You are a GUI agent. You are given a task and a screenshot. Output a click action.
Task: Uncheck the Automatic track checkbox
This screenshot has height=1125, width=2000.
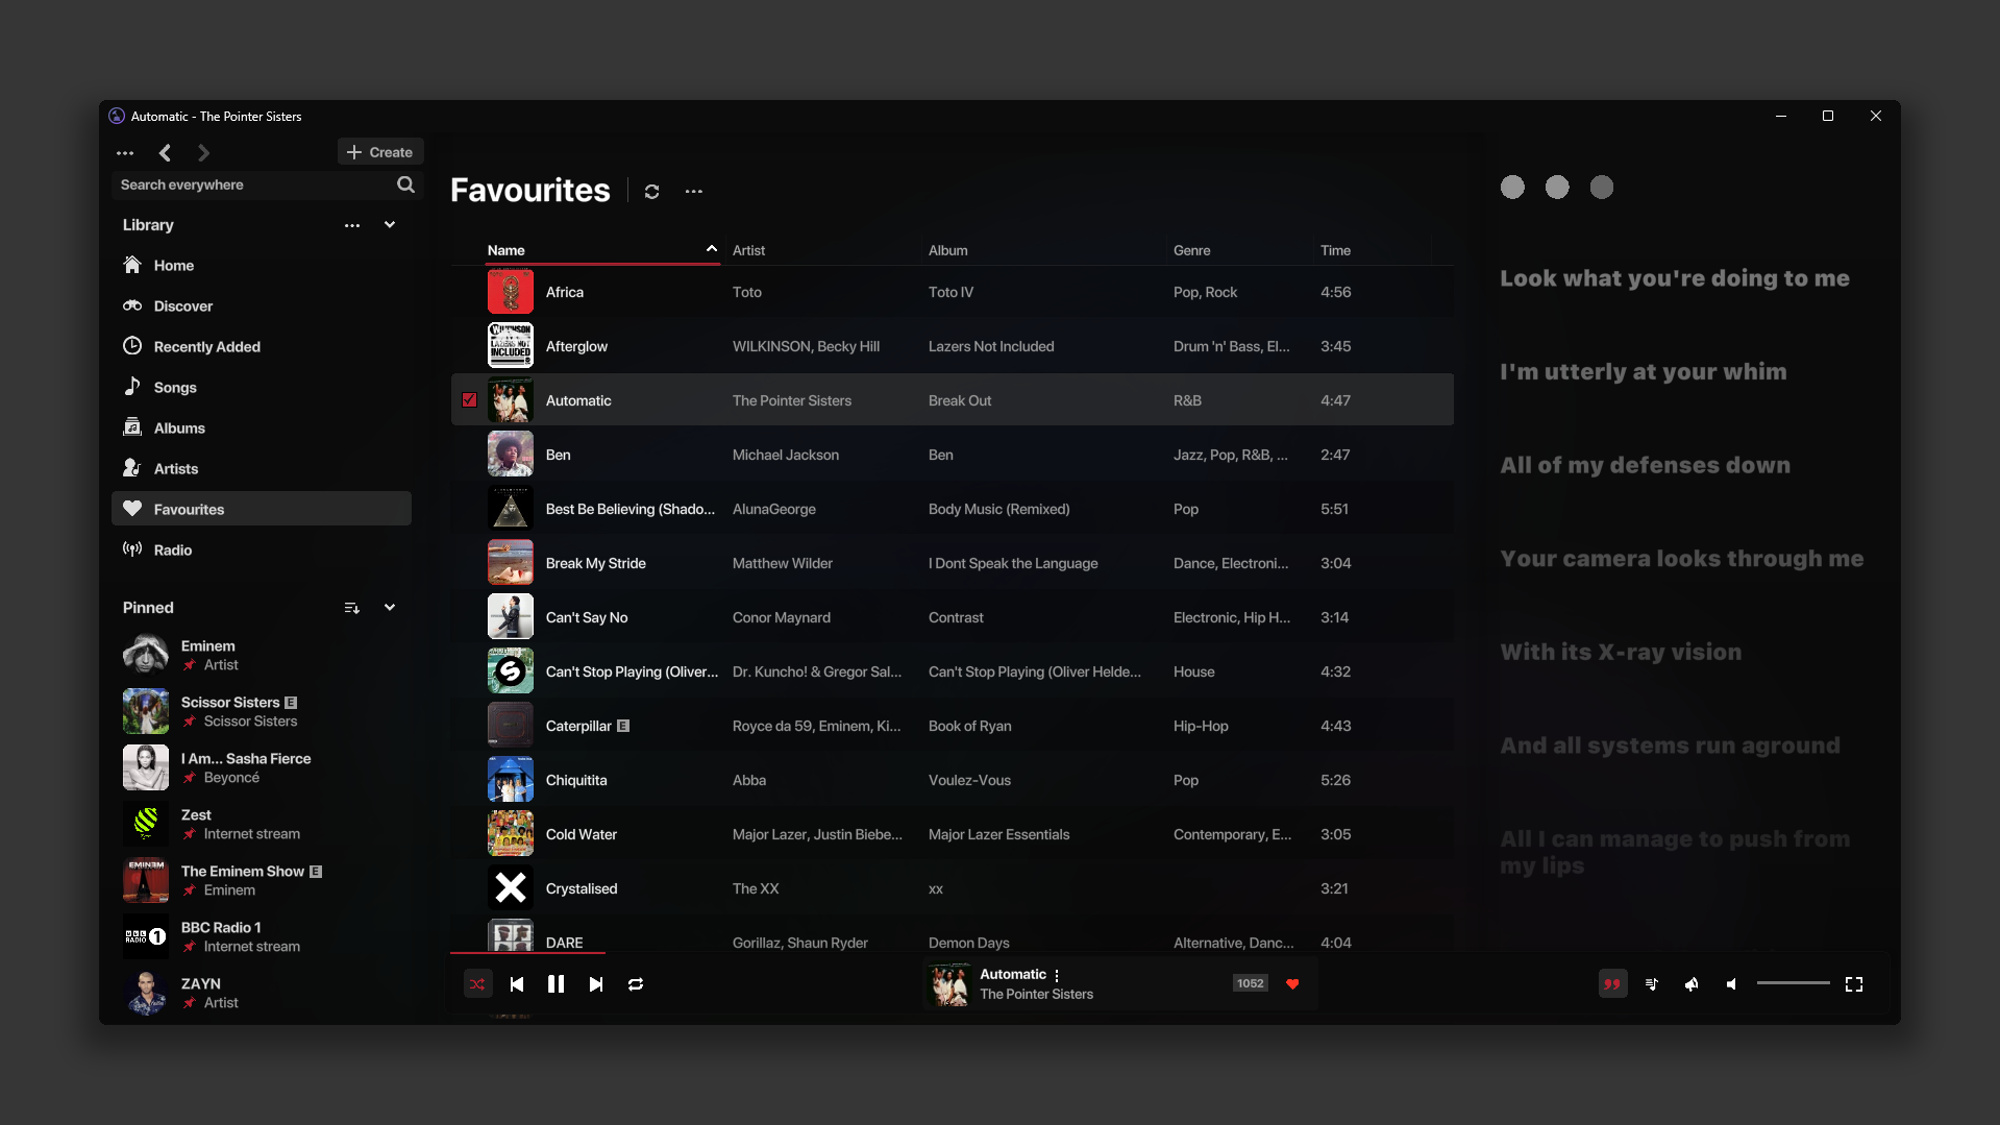(x=469, y=400)
